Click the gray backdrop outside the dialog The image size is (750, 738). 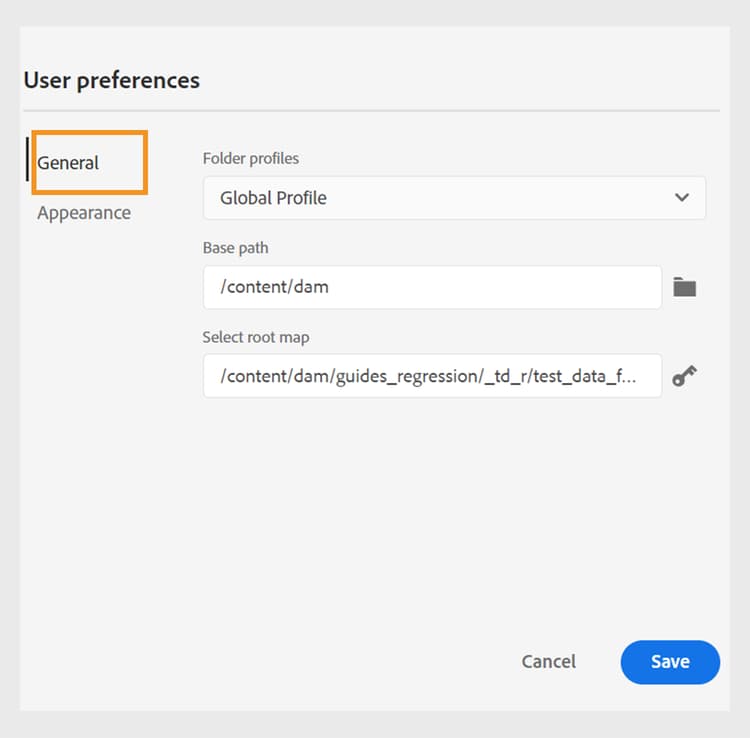click(734, 400)
